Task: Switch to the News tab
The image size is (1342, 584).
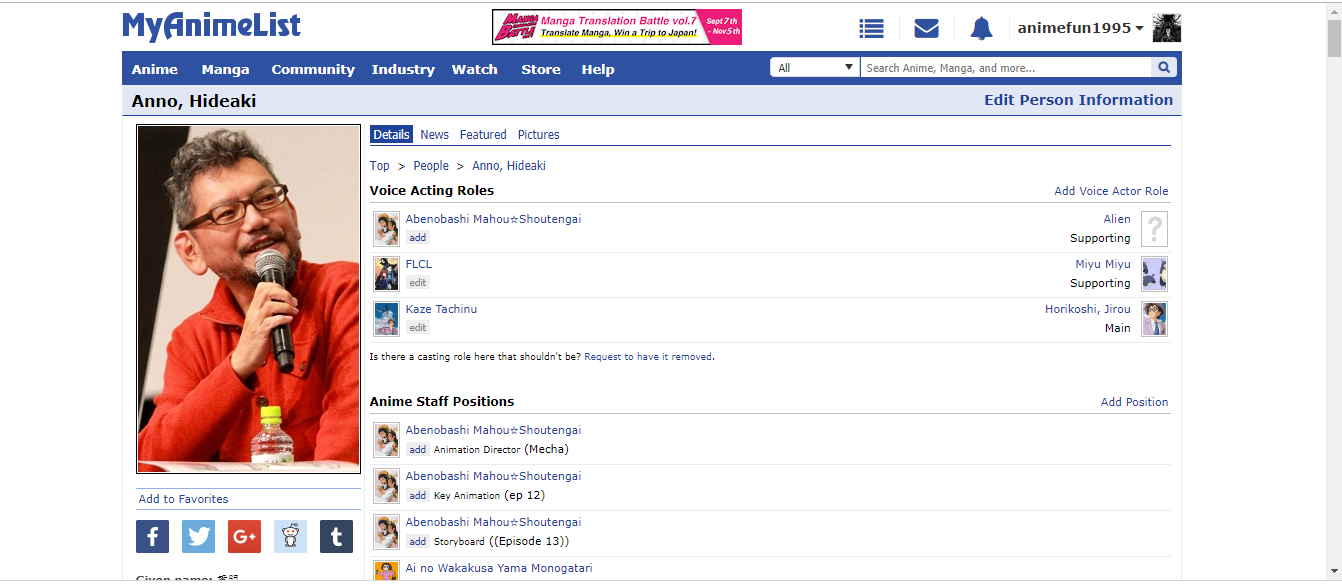Action: click(435, 134)
